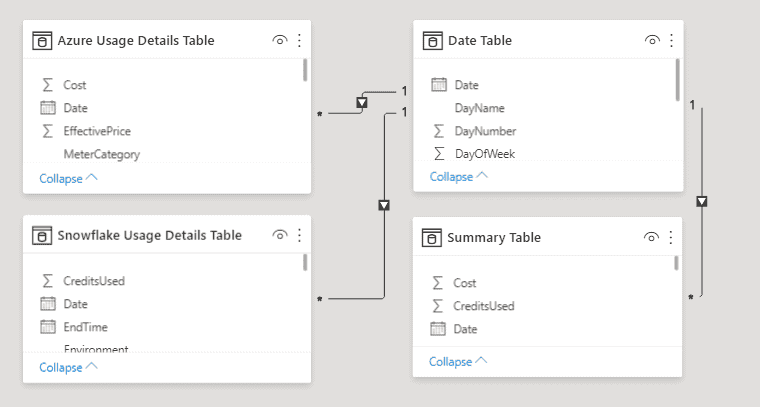Image resolution: width=760 pixels, height=407 pixels.
Task: Hide the Snowflake Usage Details Table
Action: point(280,235)
